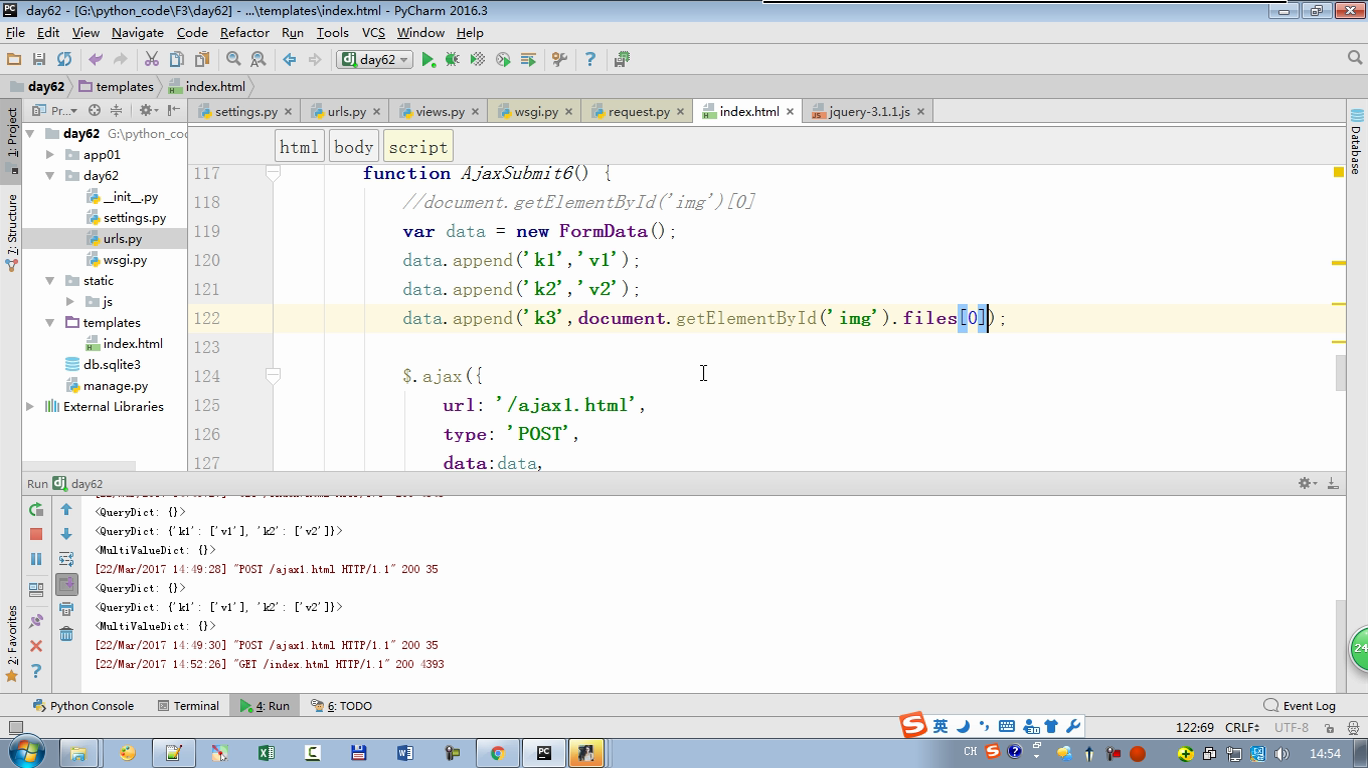Rerun day62 using the Run panel icon
The width and height of the screenshot is (1368, 768).
(x=36, y=510)
